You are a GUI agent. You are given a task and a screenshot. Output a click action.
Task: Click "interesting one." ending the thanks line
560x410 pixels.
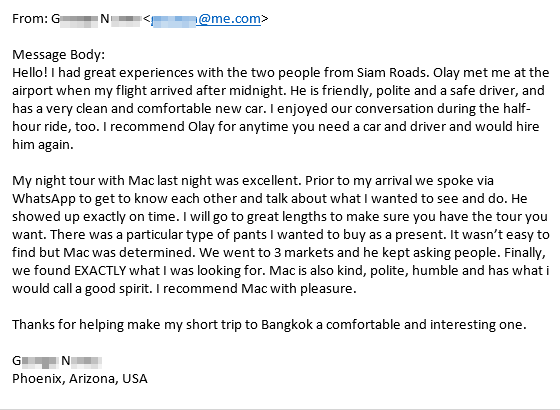point(478,325)
